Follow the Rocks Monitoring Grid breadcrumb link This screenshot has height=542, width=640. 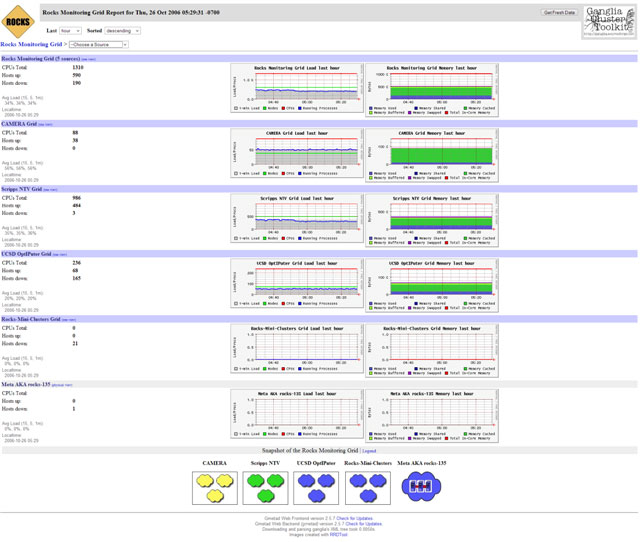coord(31,44)
